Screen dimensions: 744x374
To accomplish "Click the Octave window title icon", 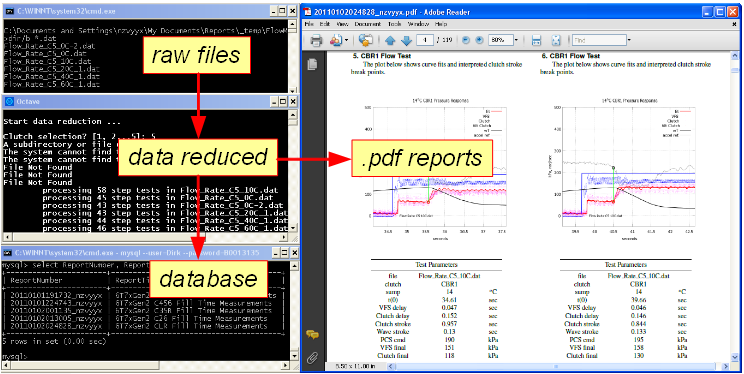I will [9, 101].
